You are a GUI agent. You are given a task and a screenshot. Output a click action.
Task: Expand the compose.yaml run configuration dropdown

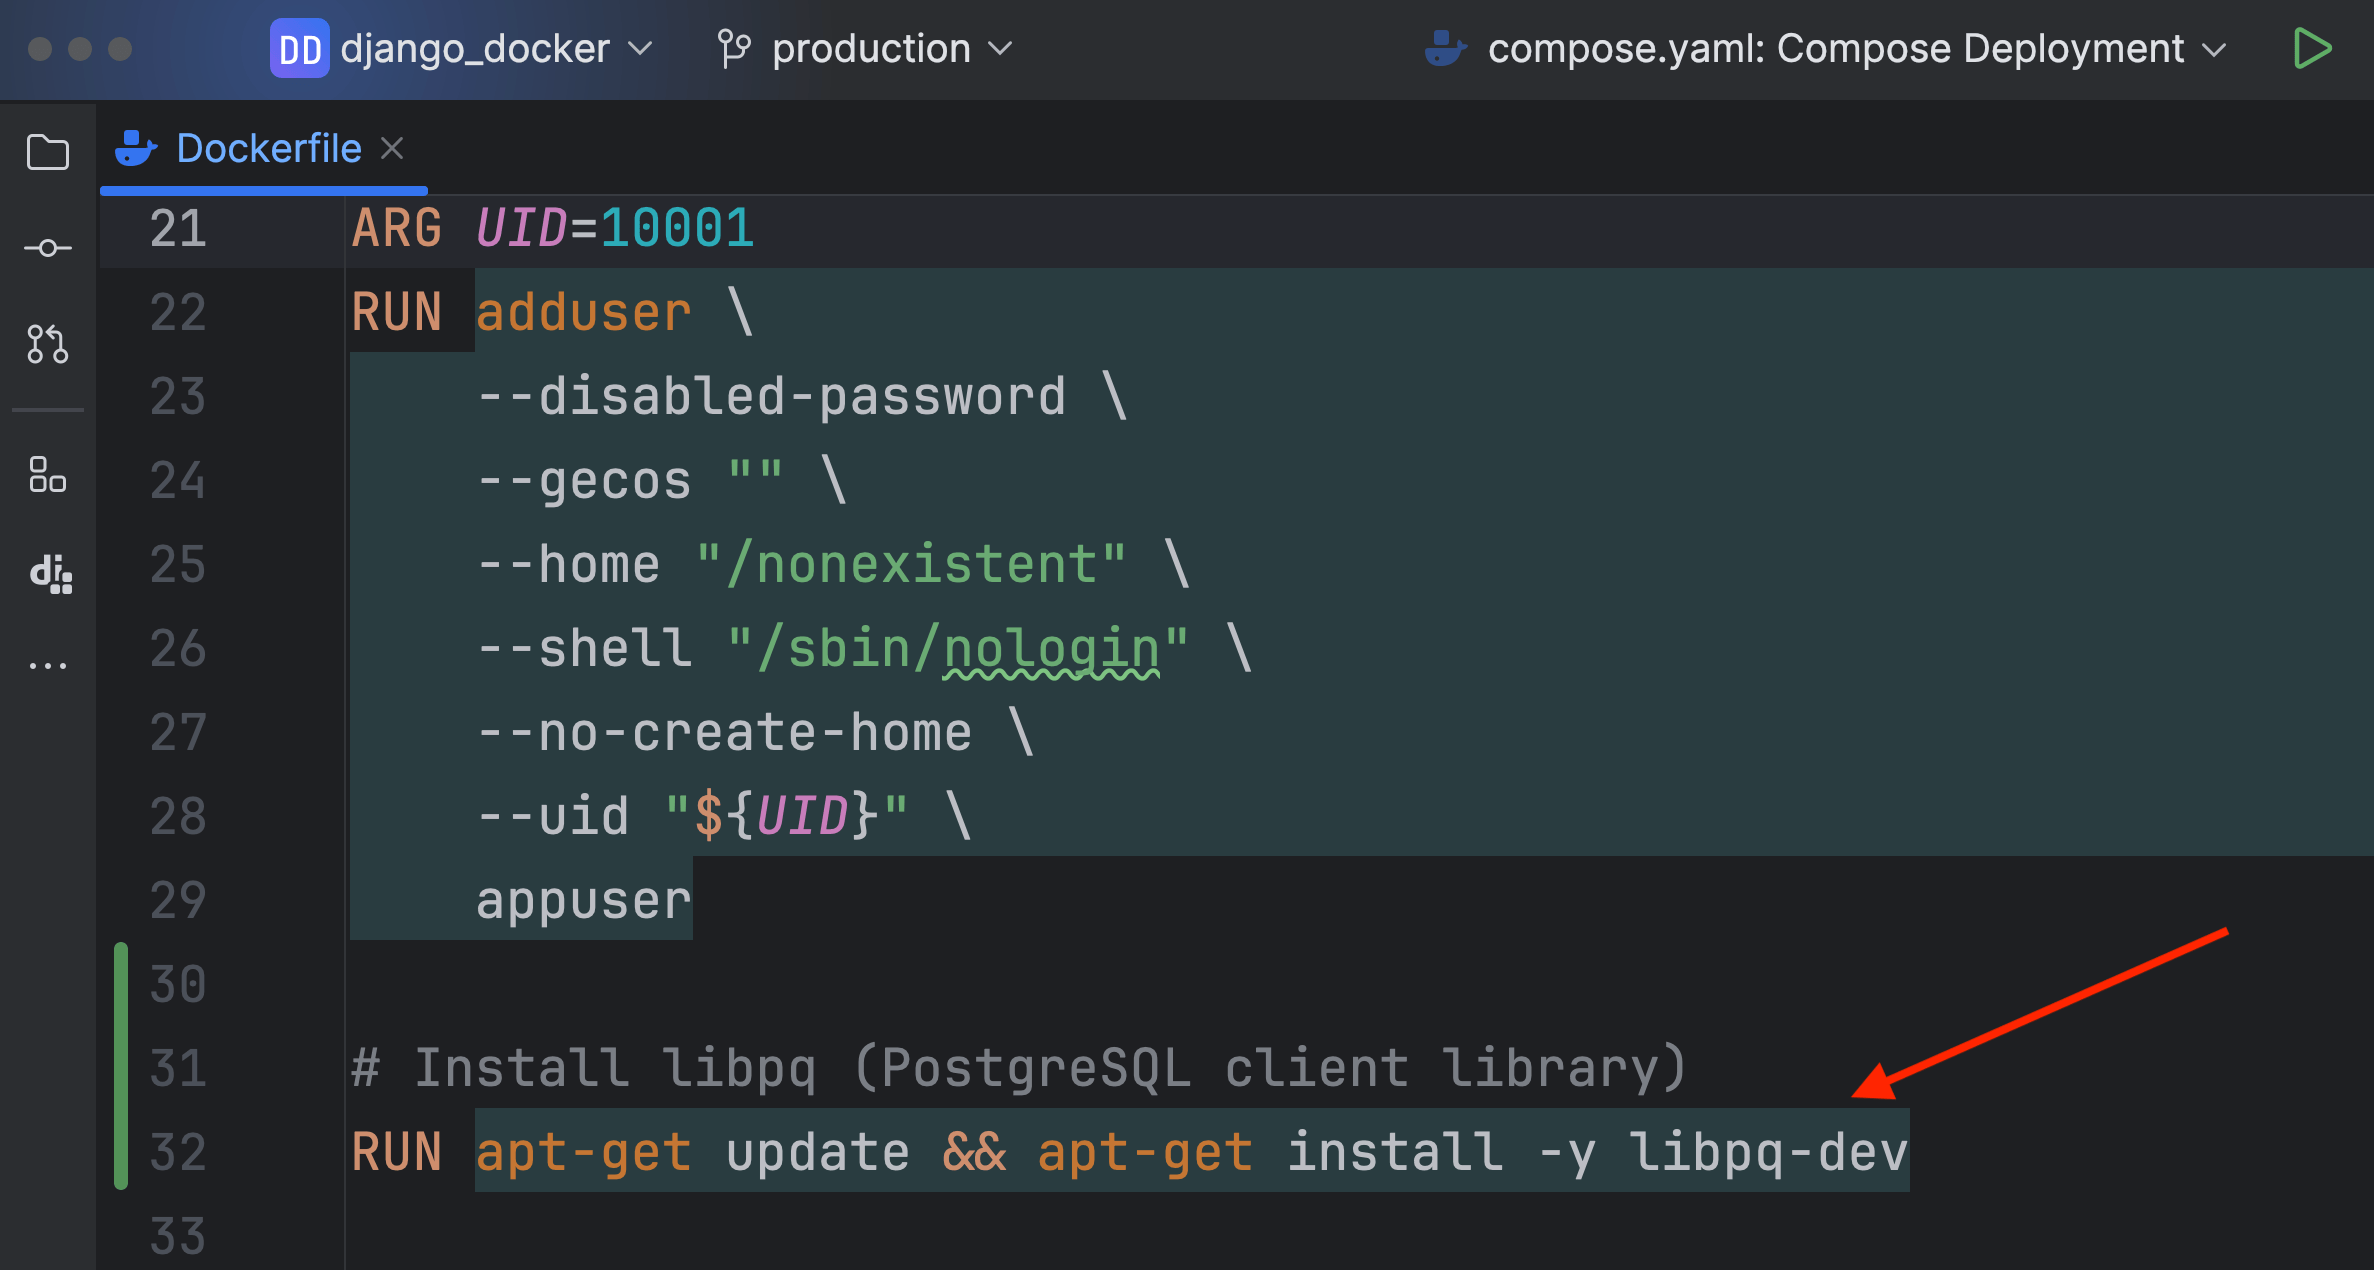[2215, 48]
